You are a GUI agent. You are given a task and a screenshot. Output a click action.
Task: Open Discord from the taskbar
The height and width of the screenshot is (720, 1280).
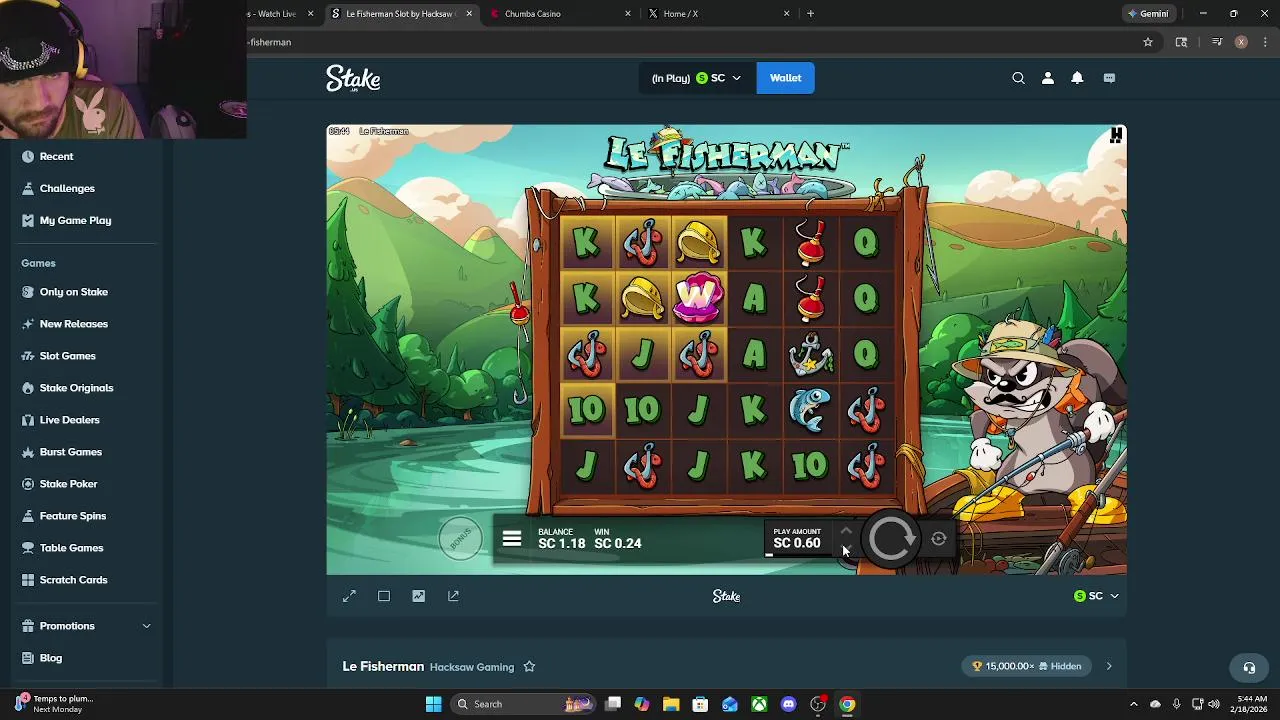click(x=788, y=704)
